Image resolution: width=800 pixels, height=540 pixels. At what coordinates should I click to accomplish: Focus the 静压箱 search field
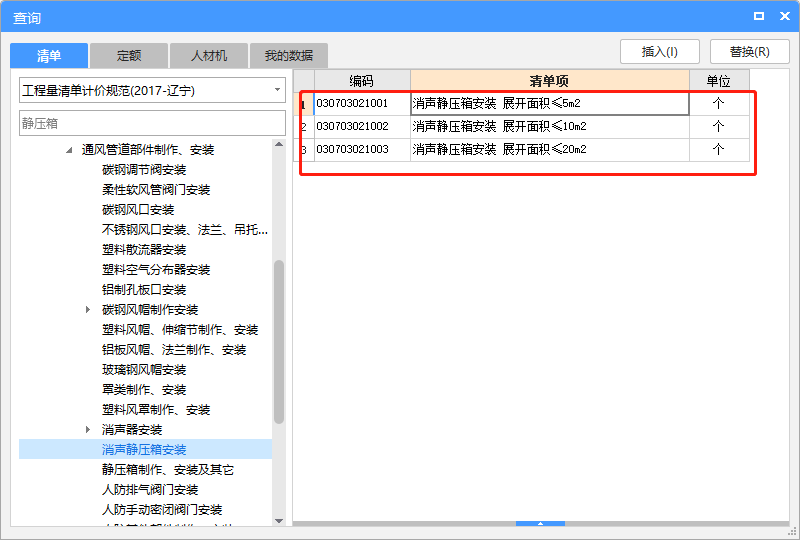(x=152, y=123)
